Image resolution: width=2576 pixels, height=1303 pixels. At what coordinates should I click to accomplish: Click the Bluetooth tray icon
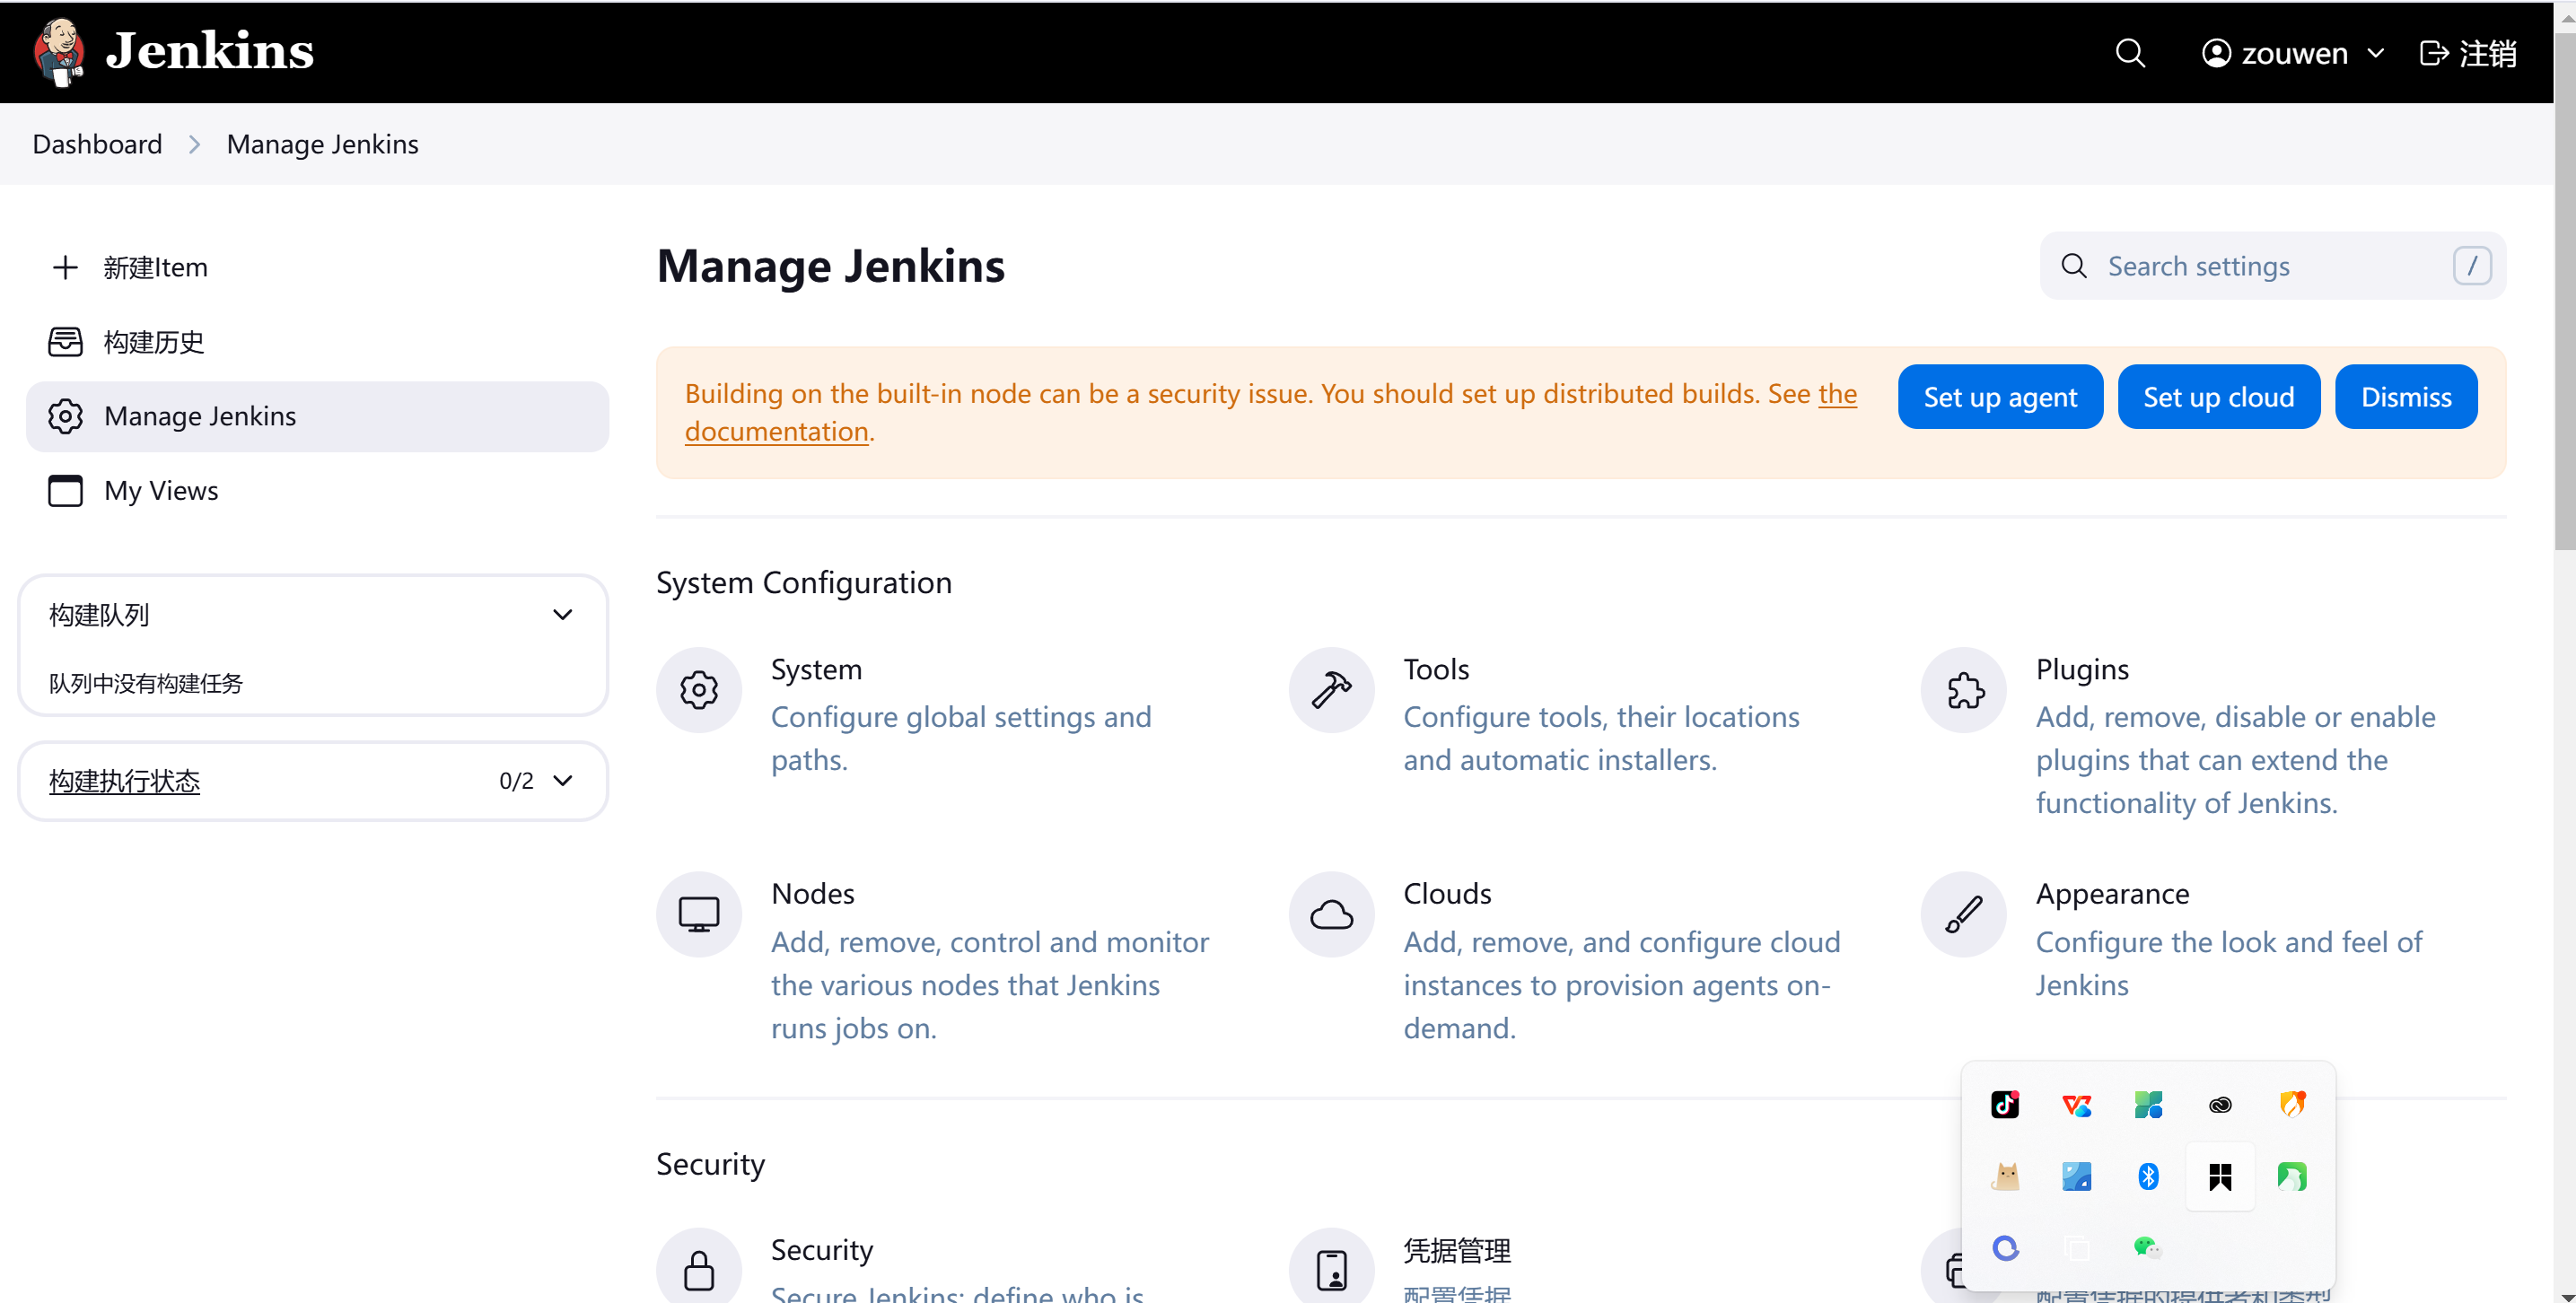2148,1176
